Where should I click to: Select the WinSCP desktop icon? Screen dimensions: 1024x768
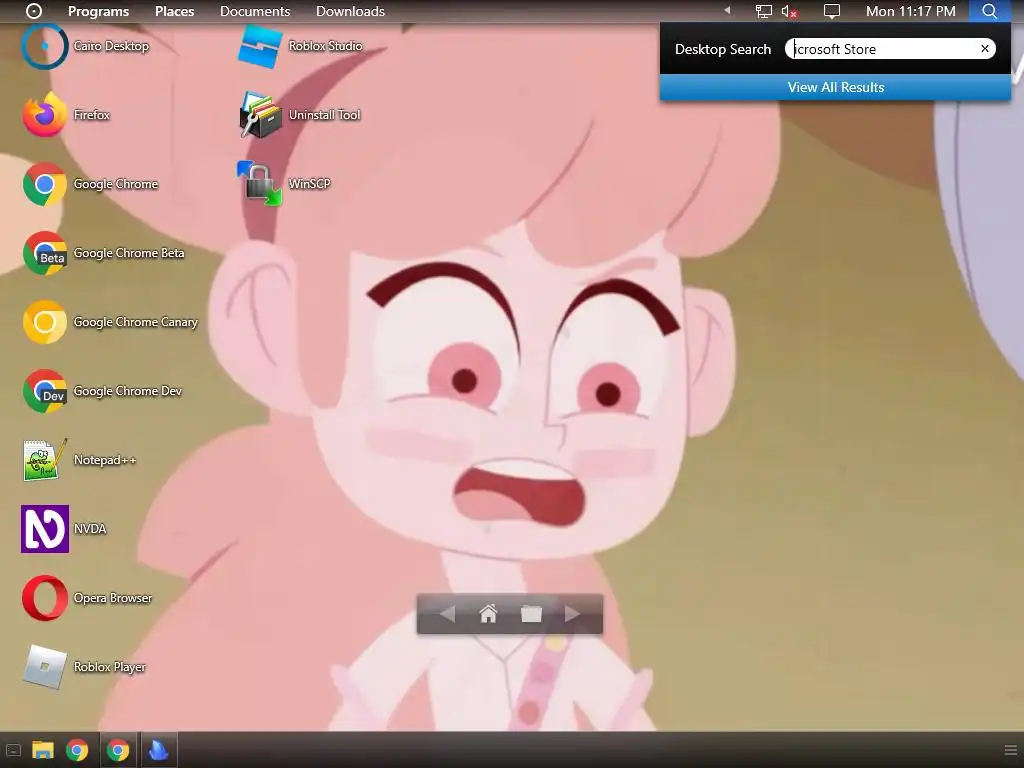[x=260, y=184]
